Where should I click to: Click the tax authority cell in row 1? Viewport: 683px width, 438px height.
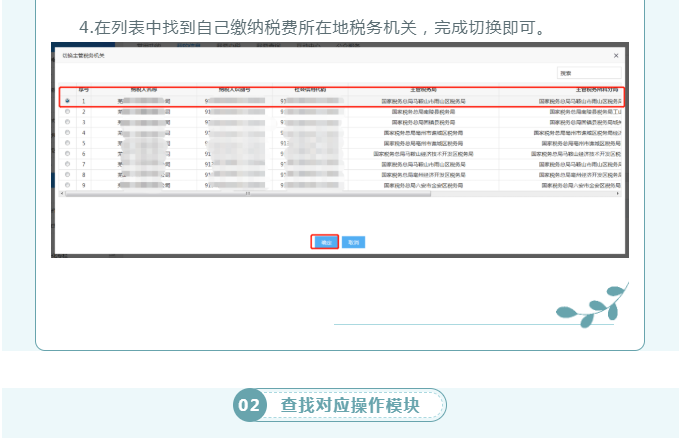423,101
